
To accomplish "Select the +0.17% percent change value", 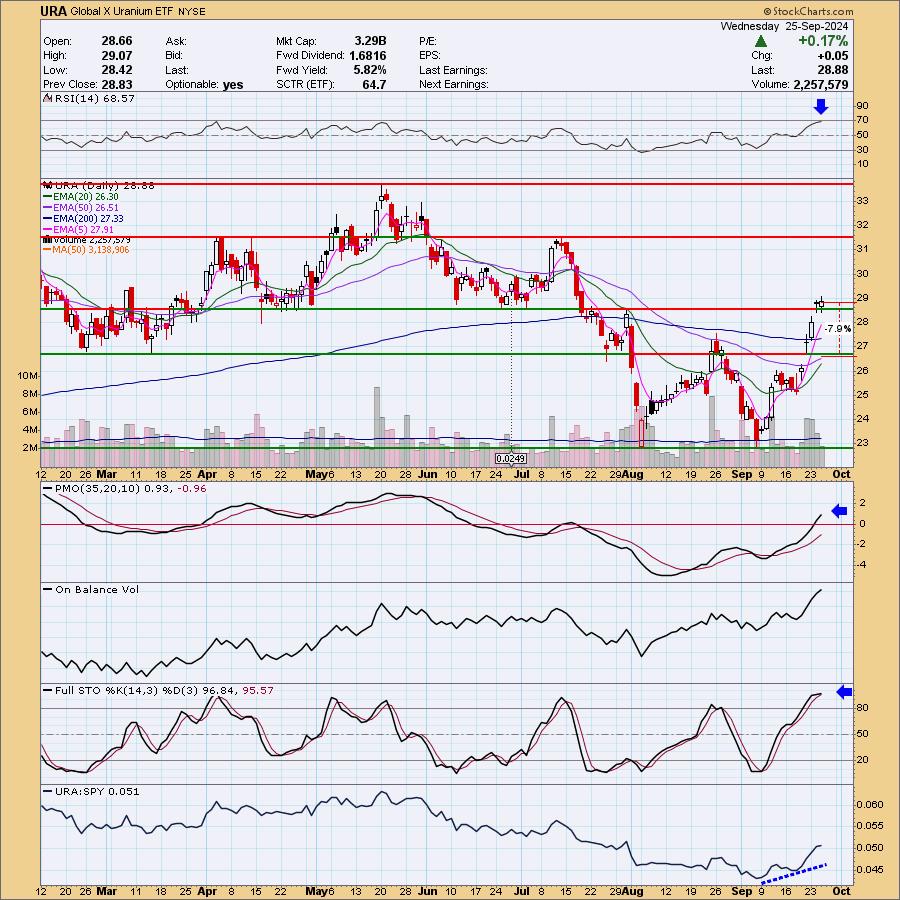I will (x=822, y=41).
